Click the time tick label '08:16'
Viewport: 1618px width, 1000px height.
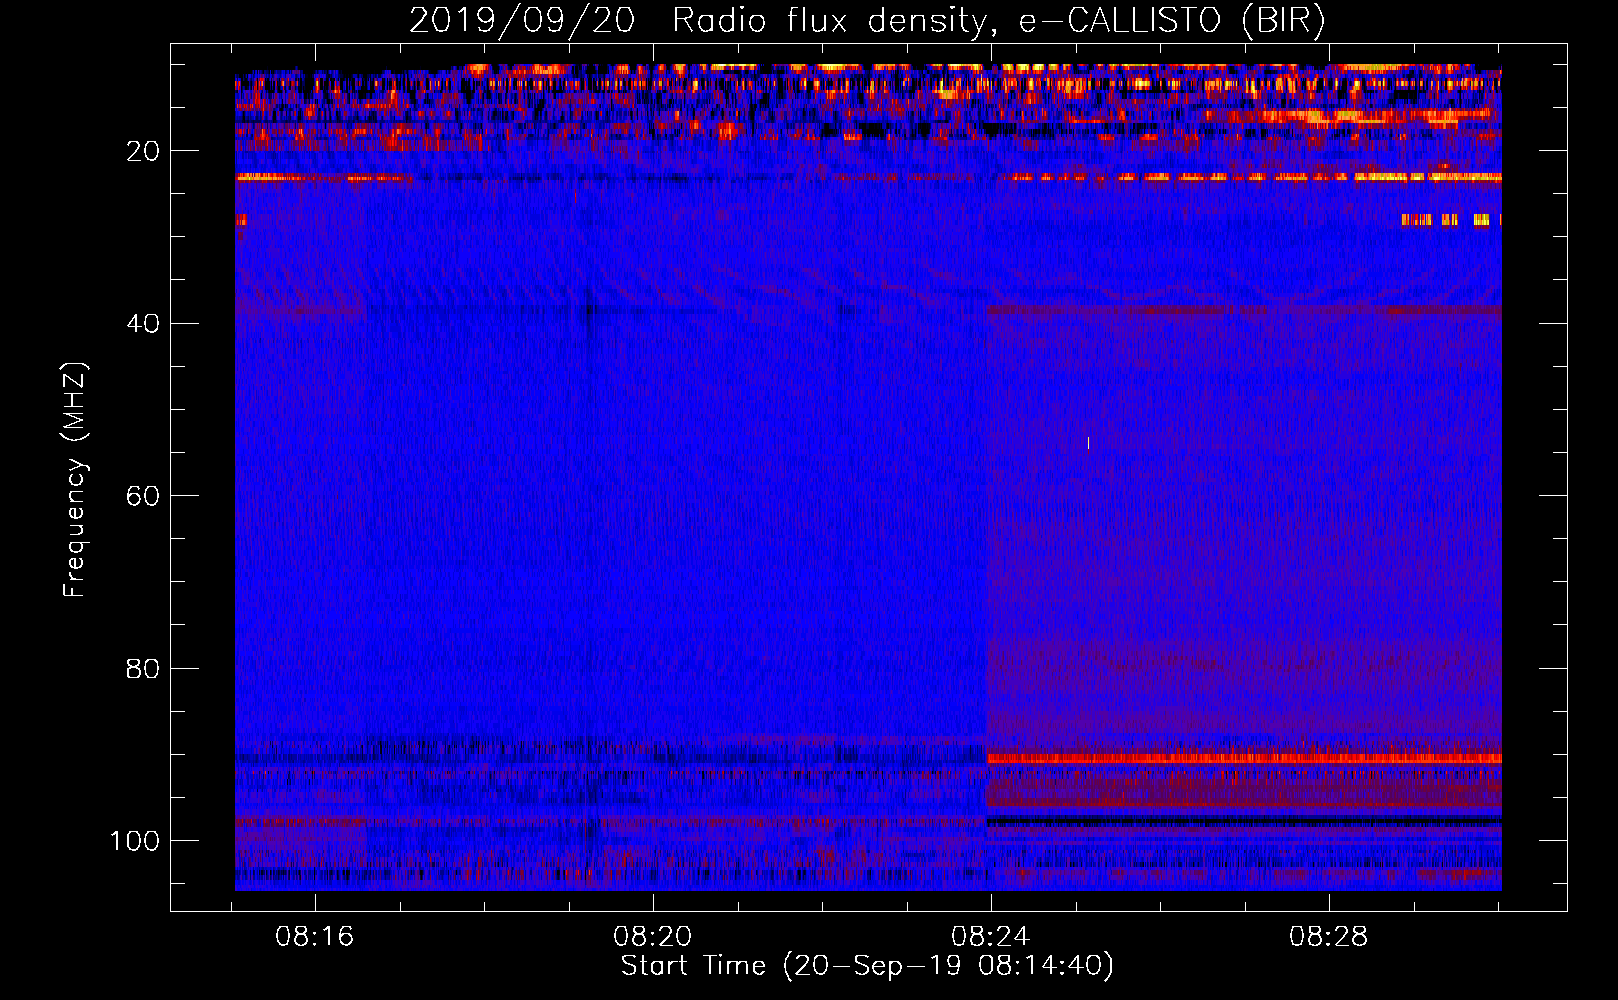point(315,937)
